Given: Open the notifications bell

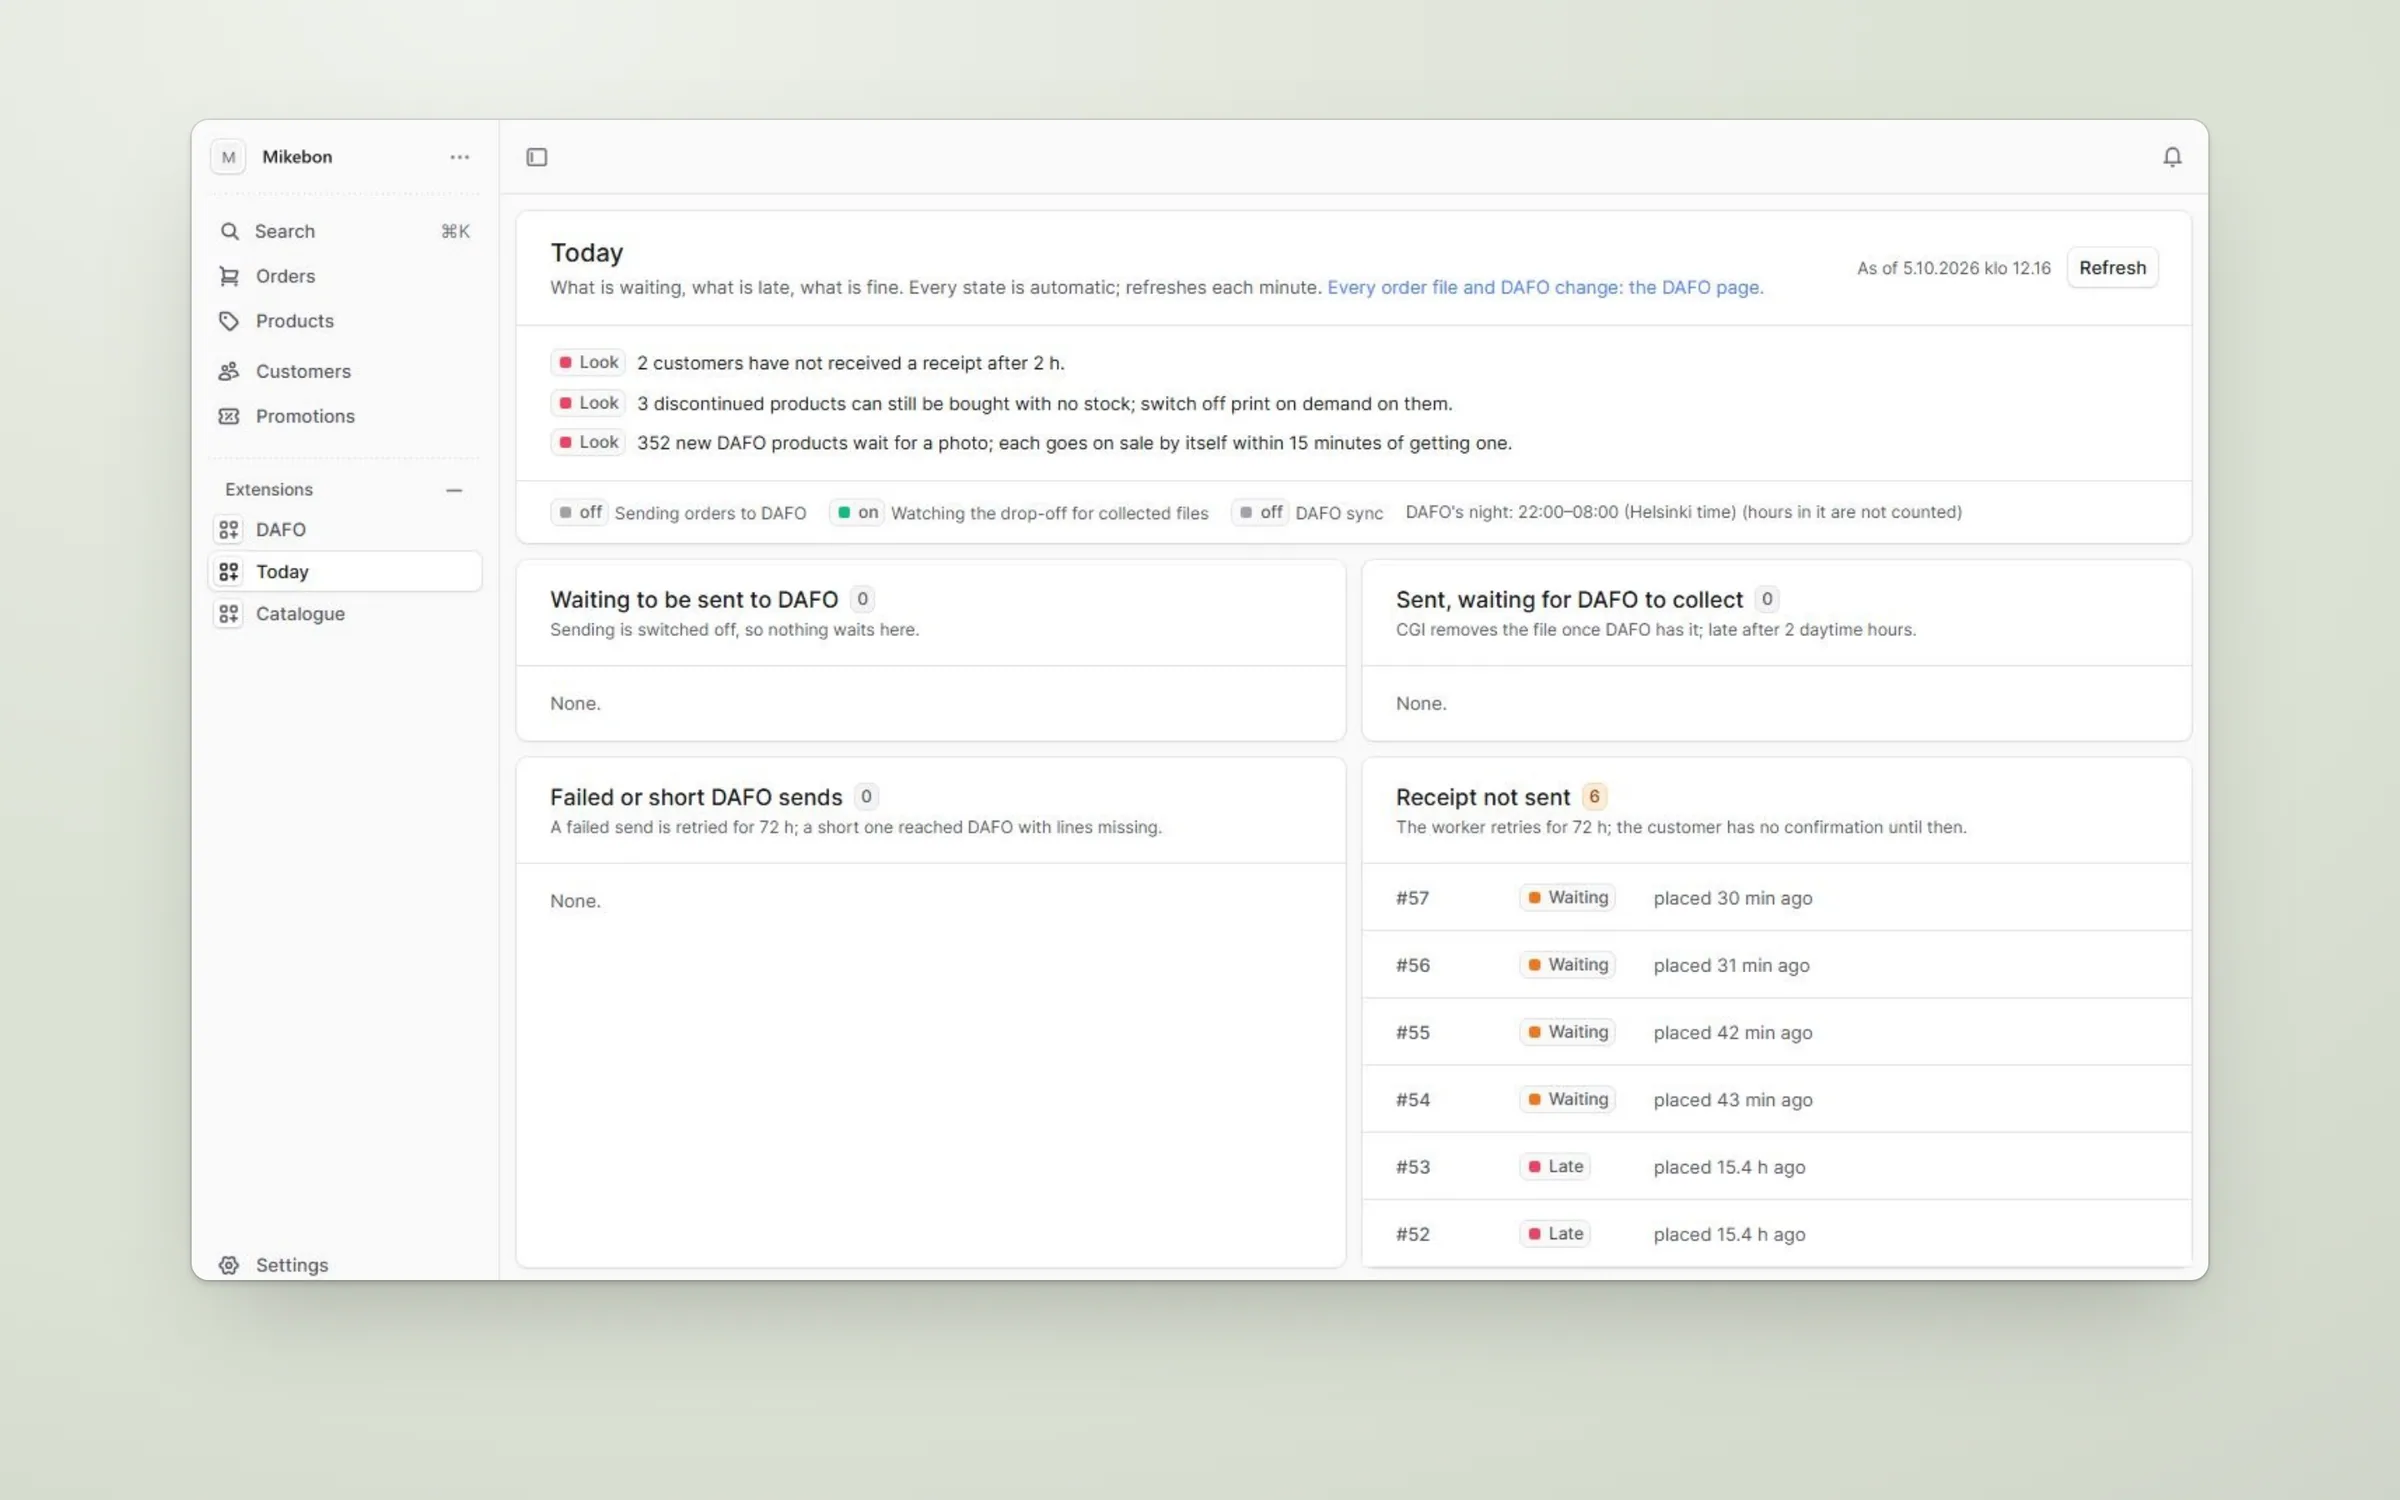Looking at the screenshot, I should click(2172, 157).
